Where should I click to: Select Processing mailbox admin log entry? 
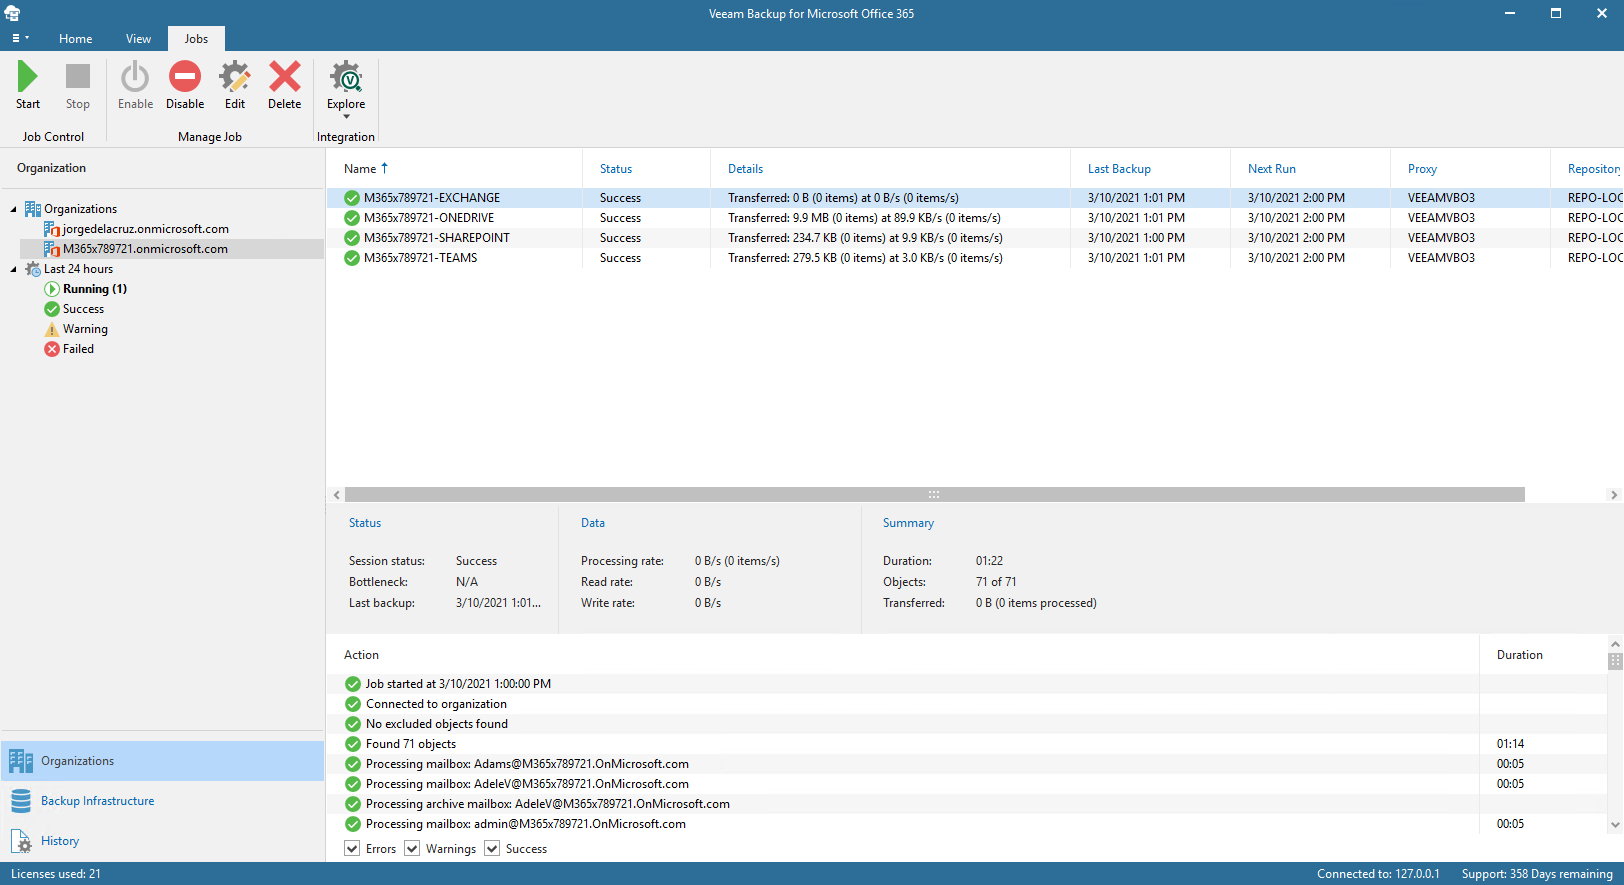tap(966, 824)
